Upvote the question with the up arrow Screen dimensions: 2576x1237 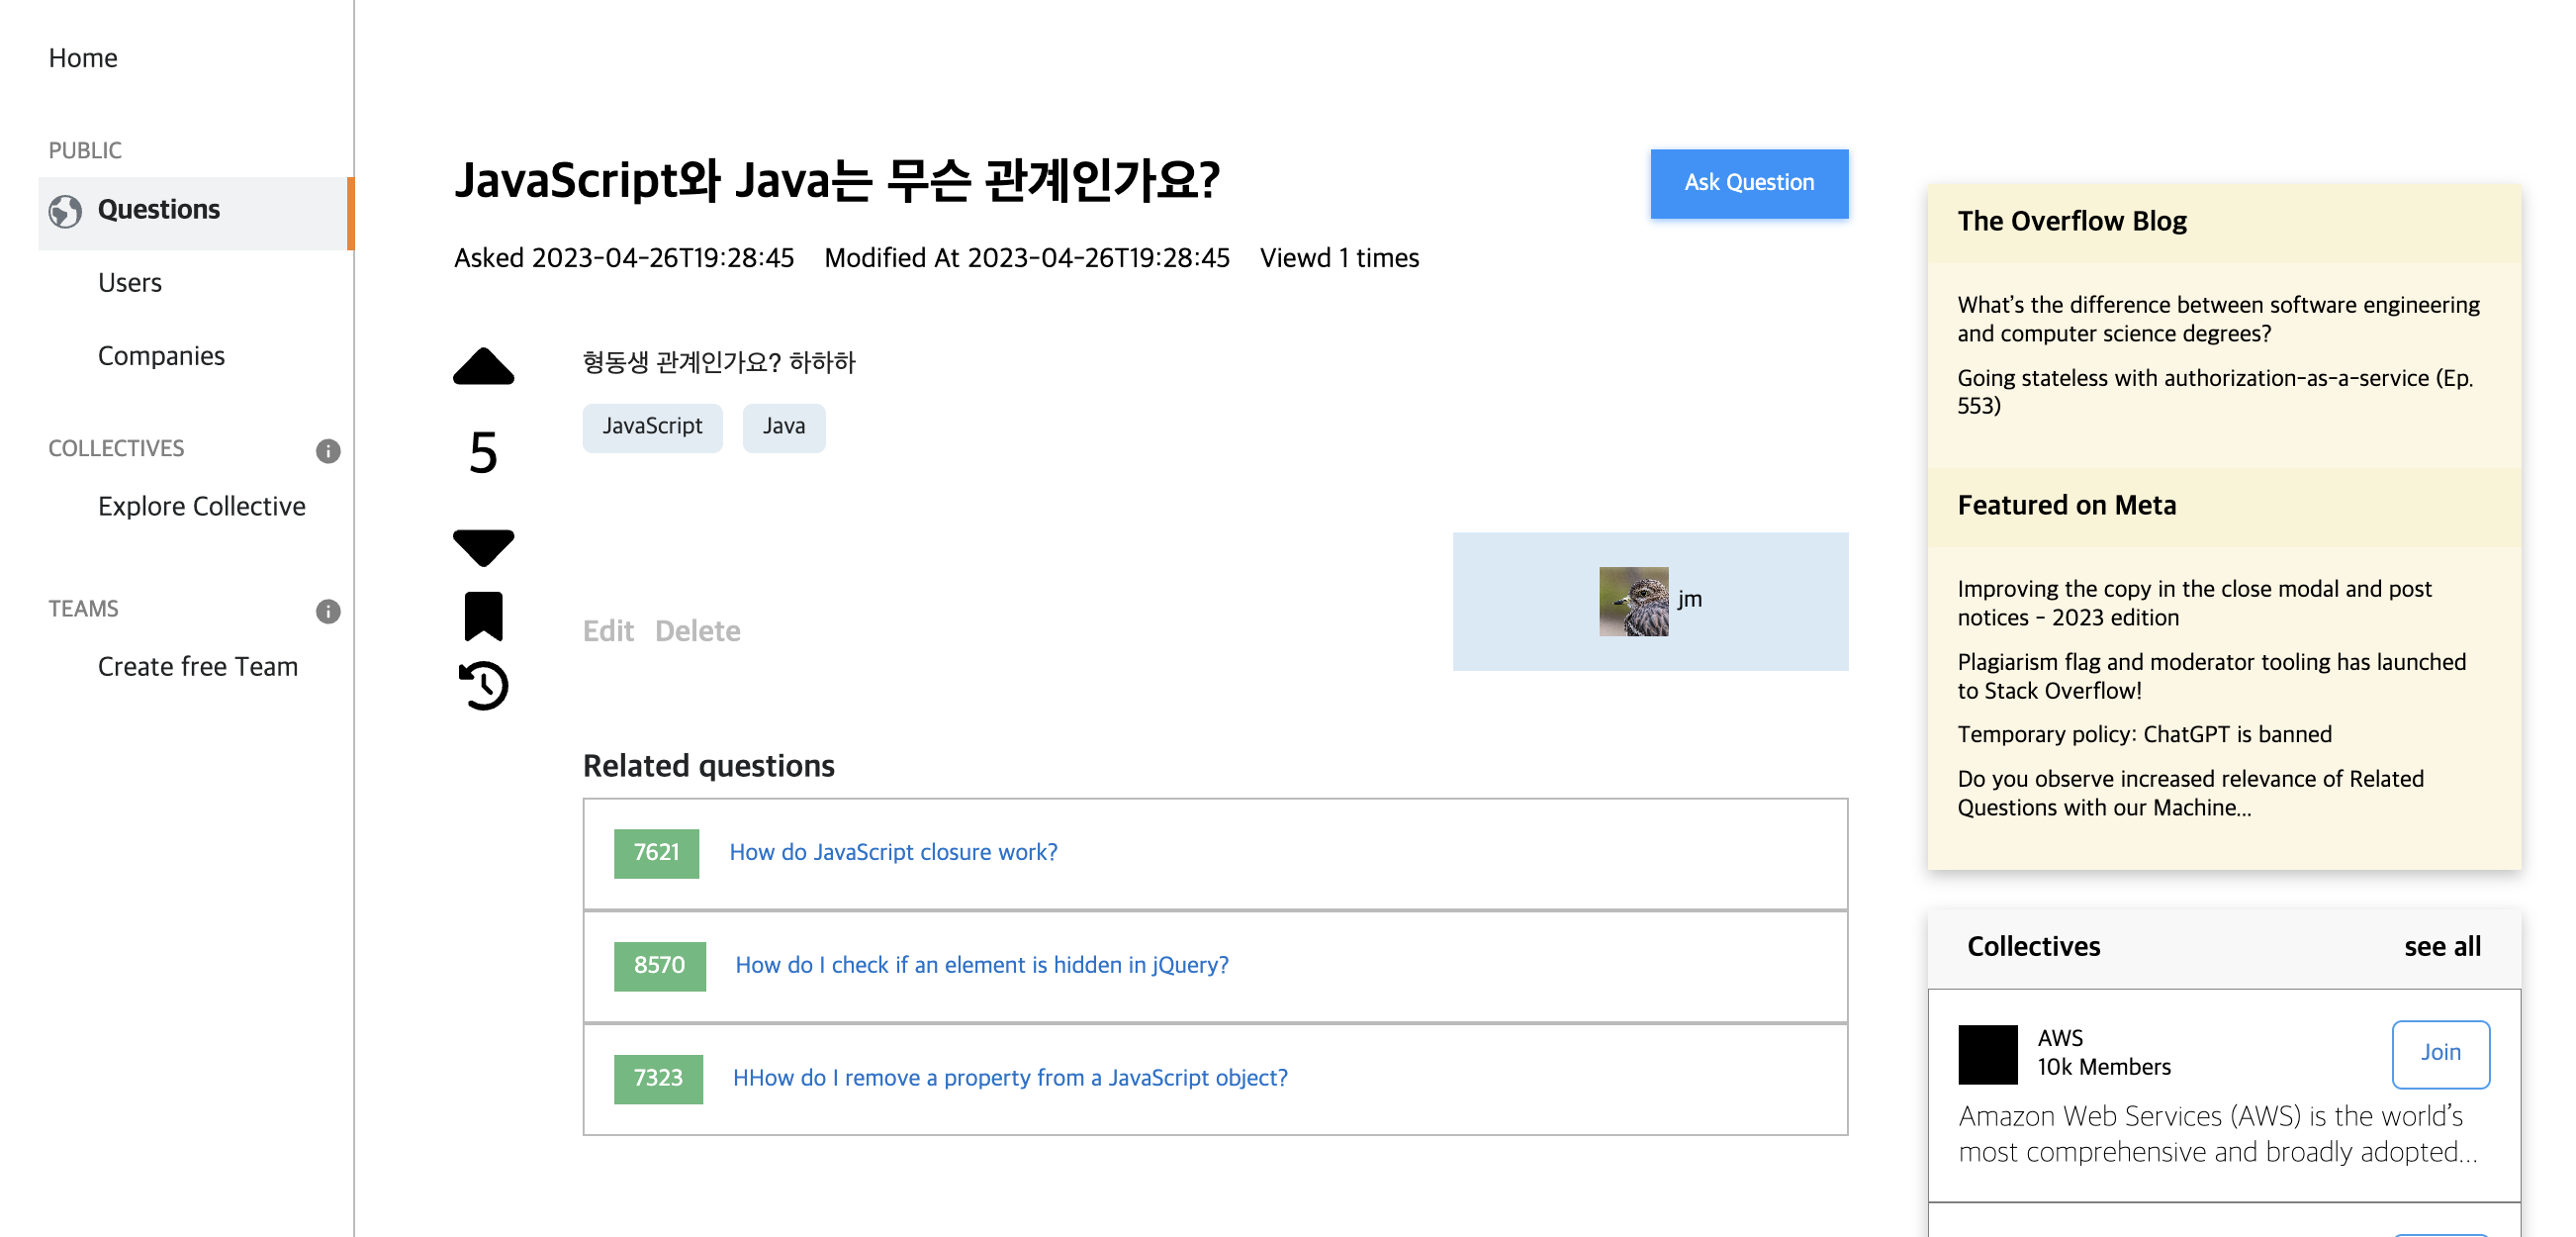point(483,366)
